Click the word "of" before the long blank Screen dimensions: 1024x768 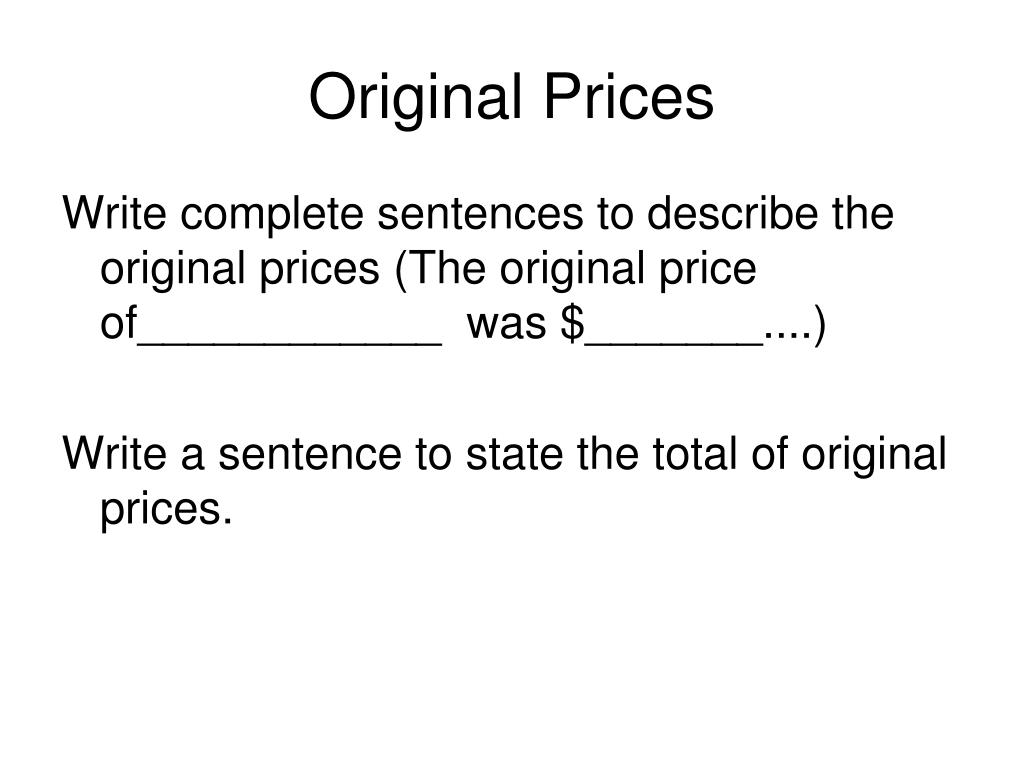(x=118, y=322)
